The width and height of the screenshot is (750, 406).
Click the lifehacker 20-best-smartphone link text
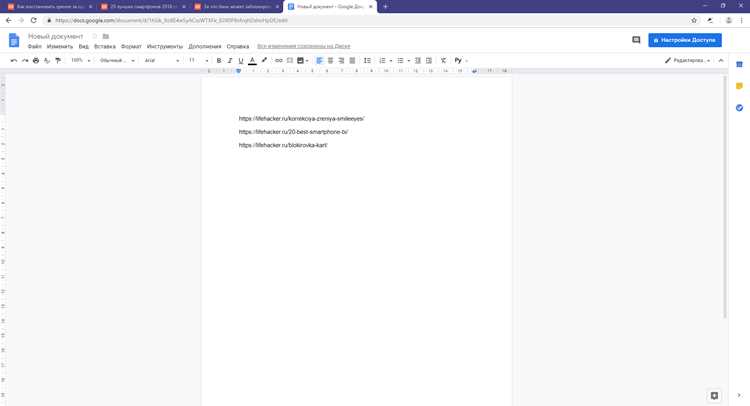(x=293, y=132)
